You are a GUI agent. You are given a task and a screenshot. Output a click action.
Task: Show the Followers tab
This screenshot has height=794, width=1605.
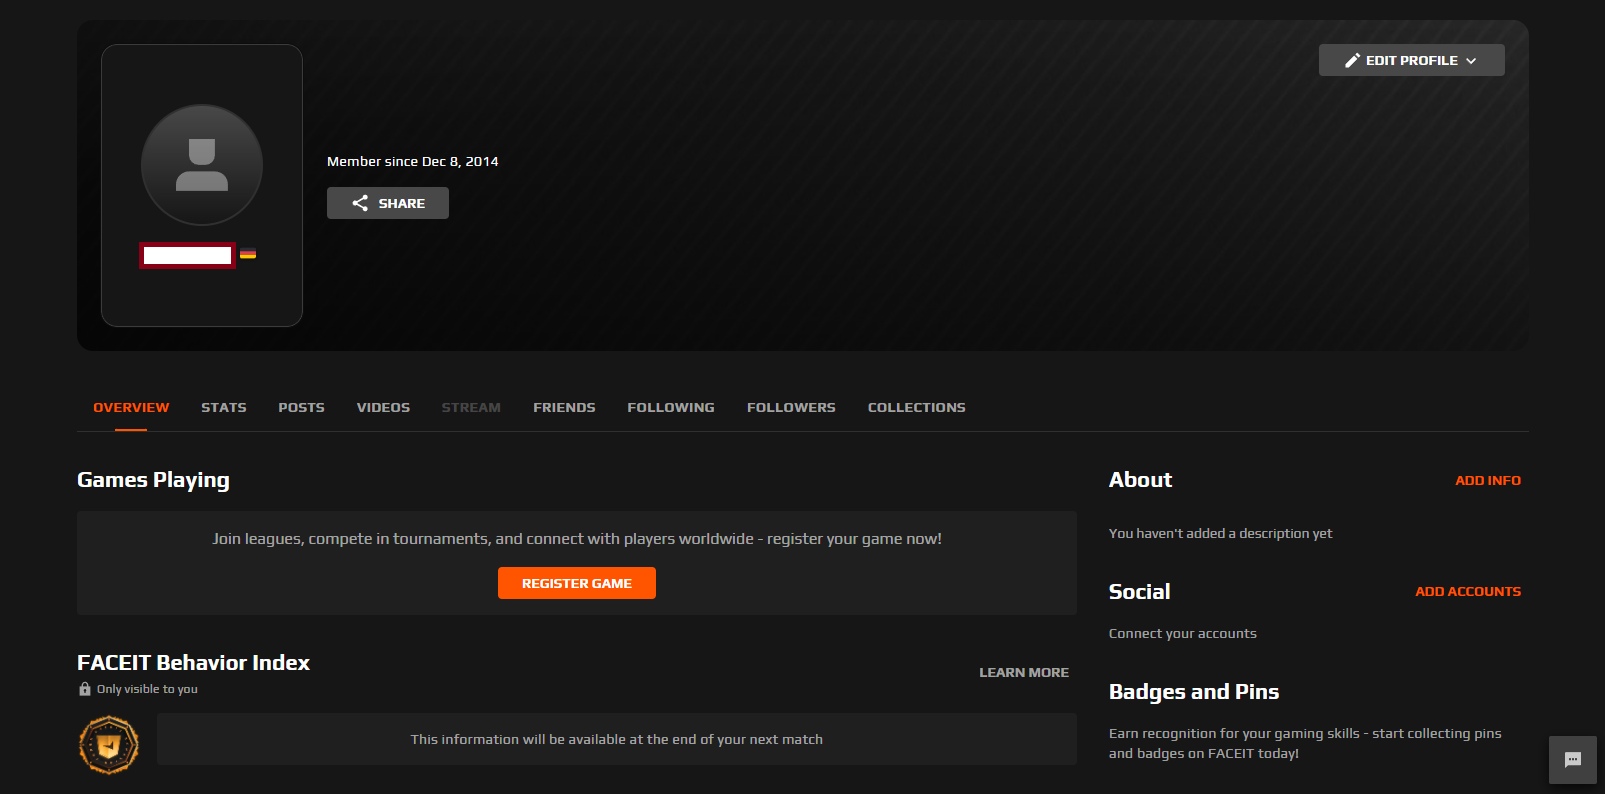[791, 408]
